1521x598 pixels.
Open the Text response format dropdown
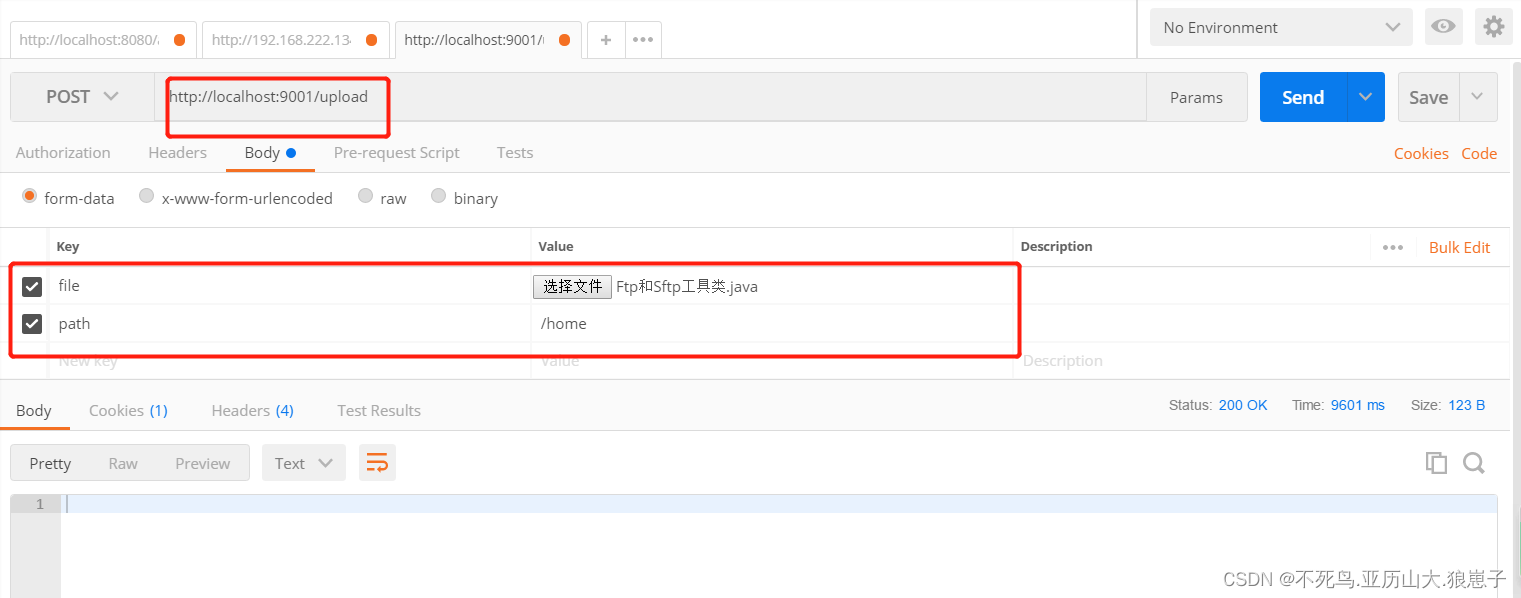(x=303, y=463)
